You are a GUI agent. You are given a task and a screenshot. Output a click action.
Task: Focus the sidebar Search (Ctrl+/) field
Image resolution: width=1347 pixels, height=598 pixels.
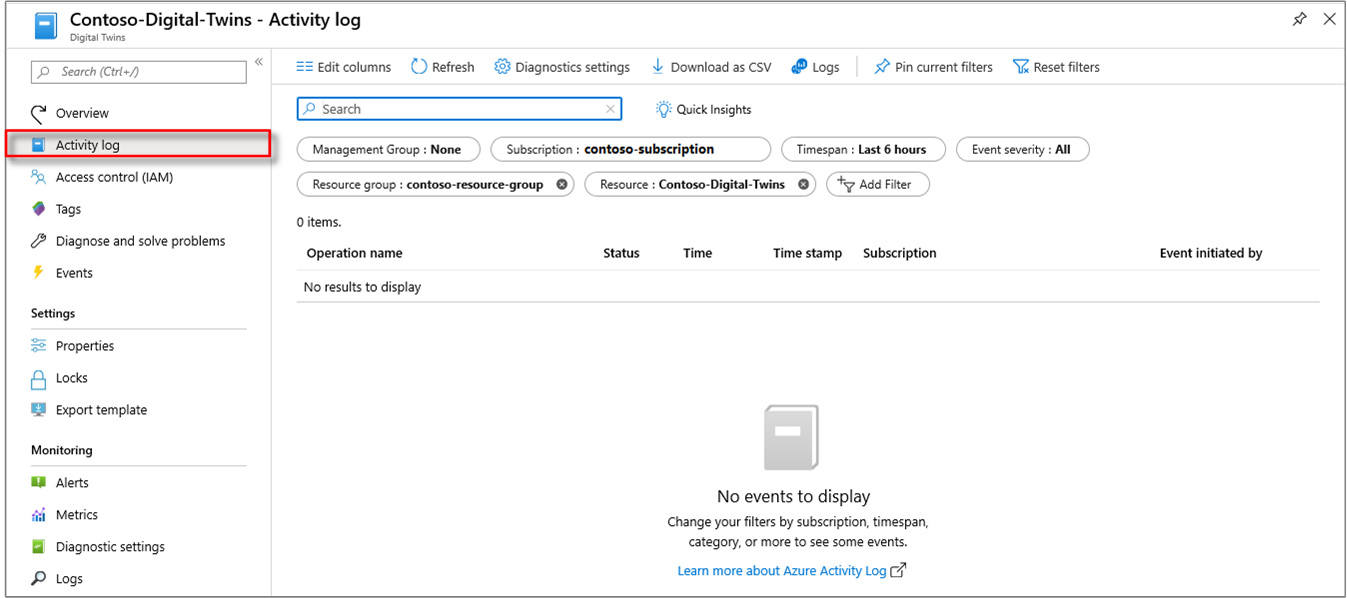(139, 72)
